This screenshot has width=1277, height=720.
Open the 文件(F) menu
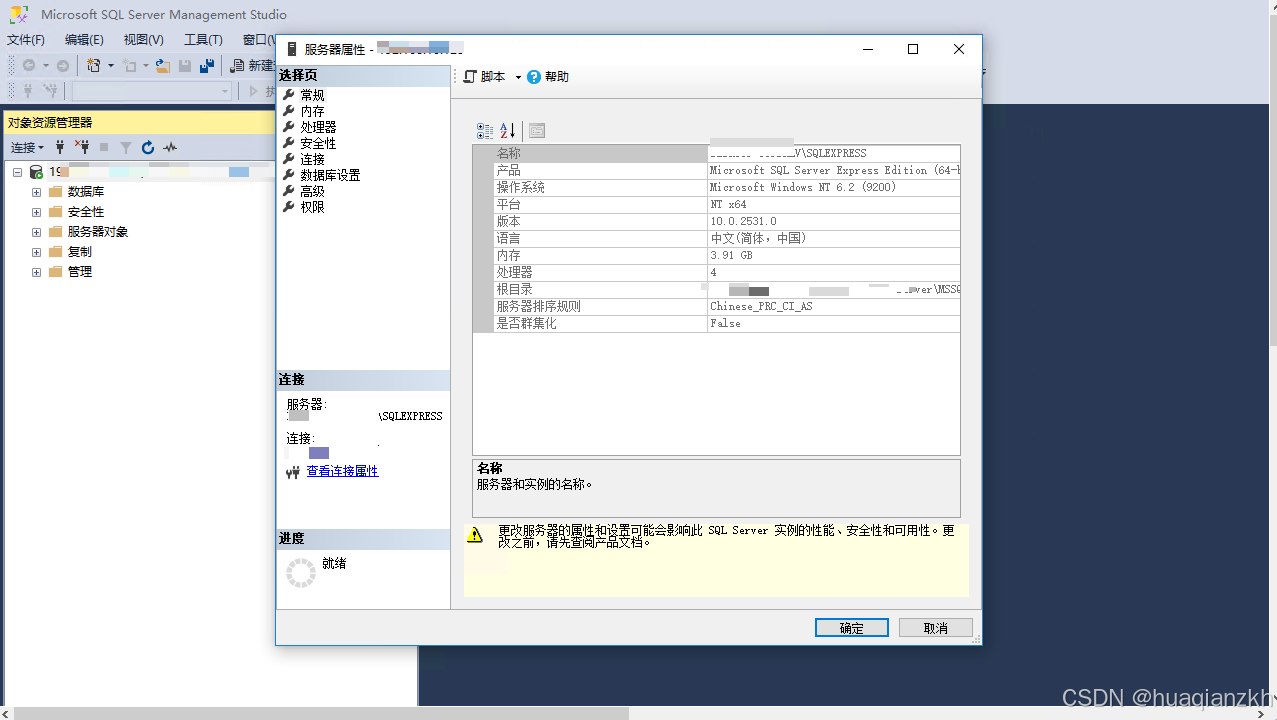26,40
